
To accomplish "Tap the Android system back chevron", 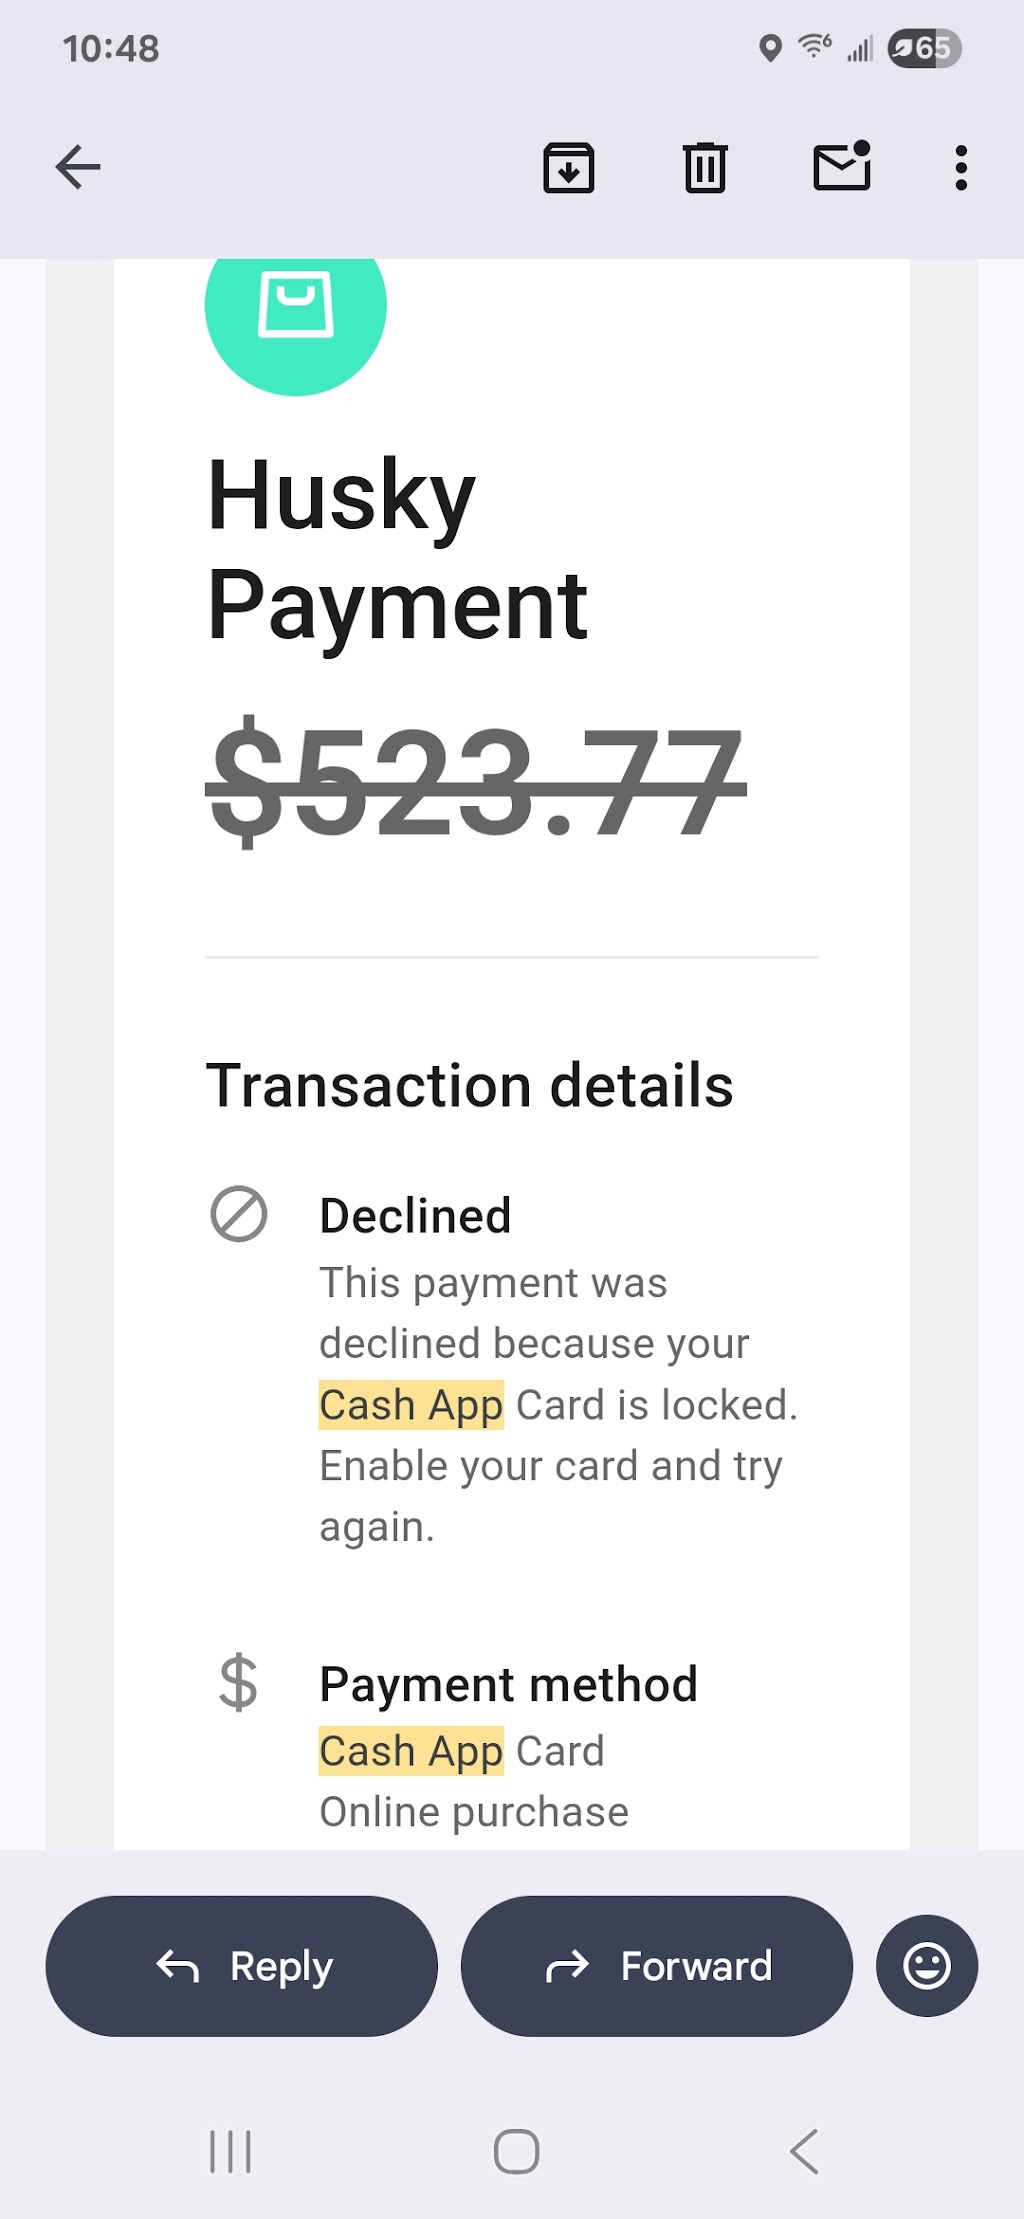I will click(x=804, y=2151).
